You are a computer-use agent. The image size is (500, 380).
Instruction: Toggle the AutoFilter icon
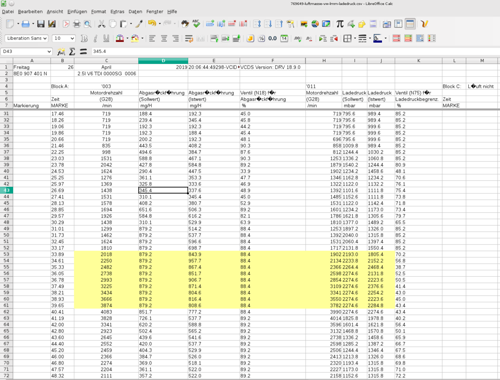(x=290, y=24)
